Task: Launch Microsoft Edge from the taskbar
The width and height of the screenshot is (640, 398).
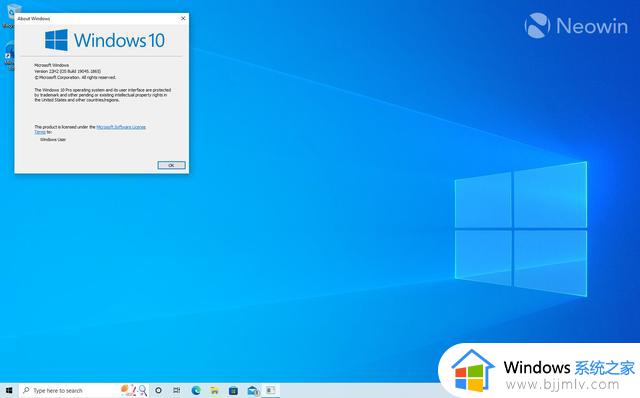Action: point(196,391)
